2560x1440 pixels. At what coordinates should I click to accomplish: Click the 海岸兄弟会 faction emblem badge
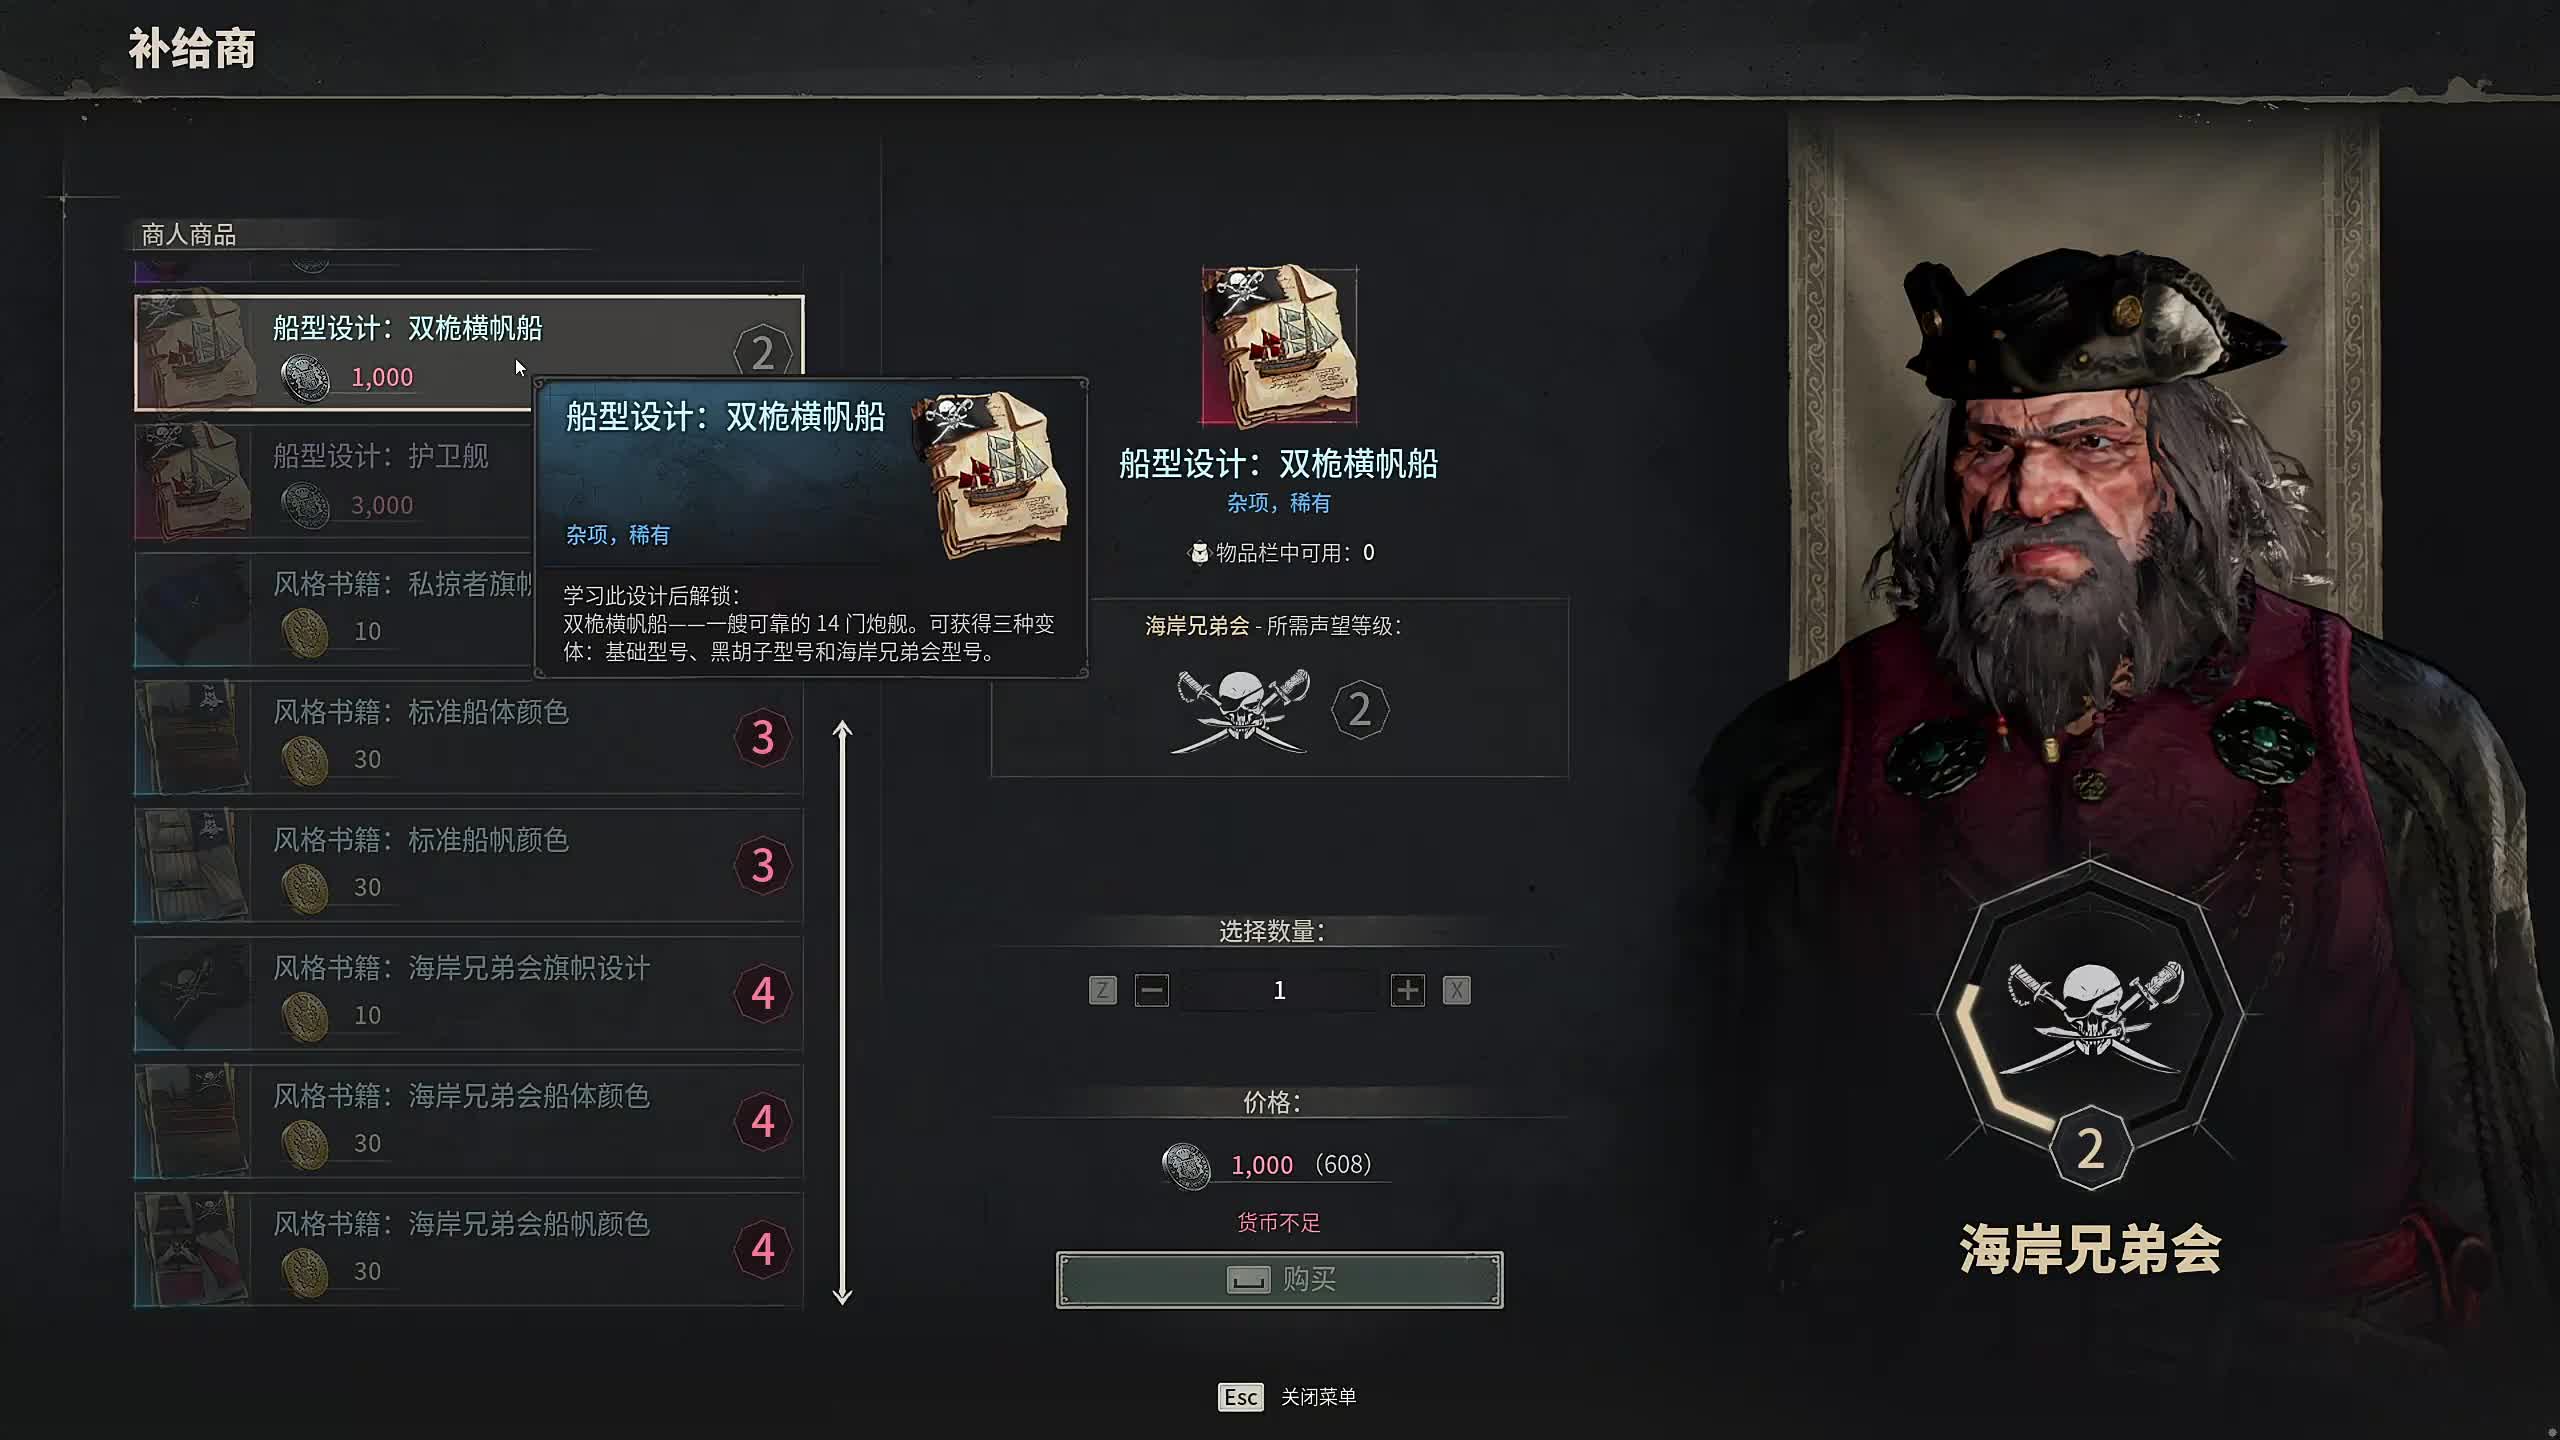coord(2090,1025)
